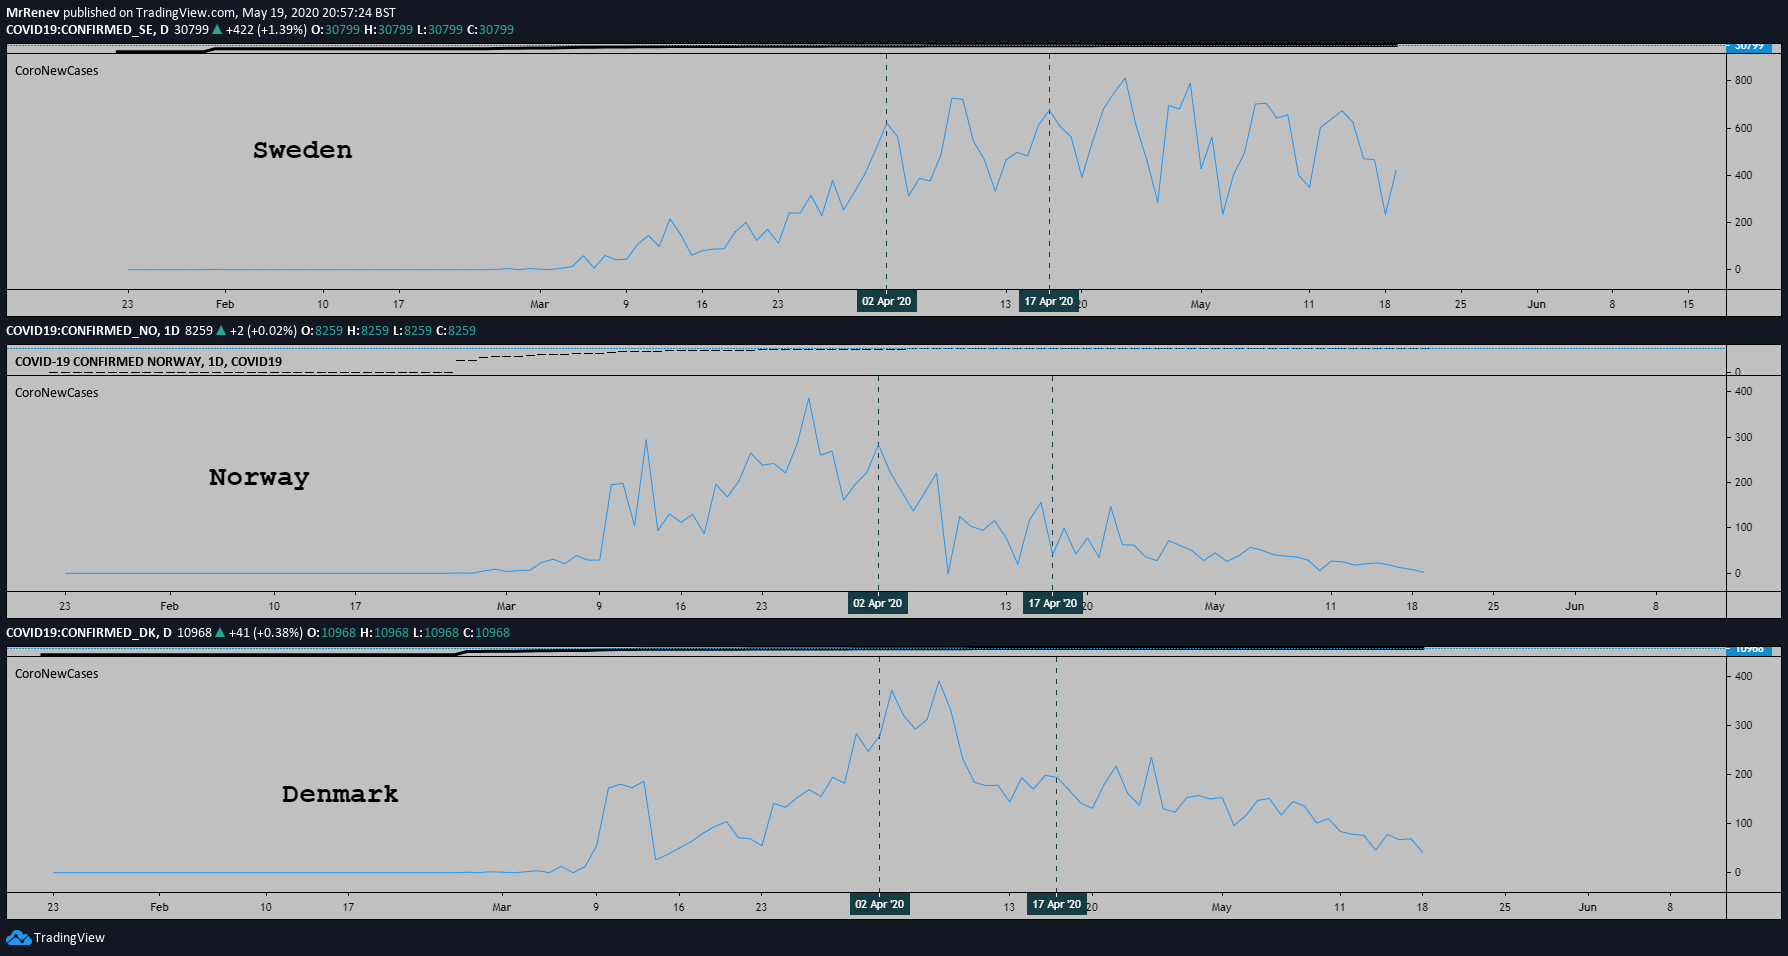Click the 30799 price tag on Sweden scale
Screen dimensions: 1788x956
pos(1749,46)
